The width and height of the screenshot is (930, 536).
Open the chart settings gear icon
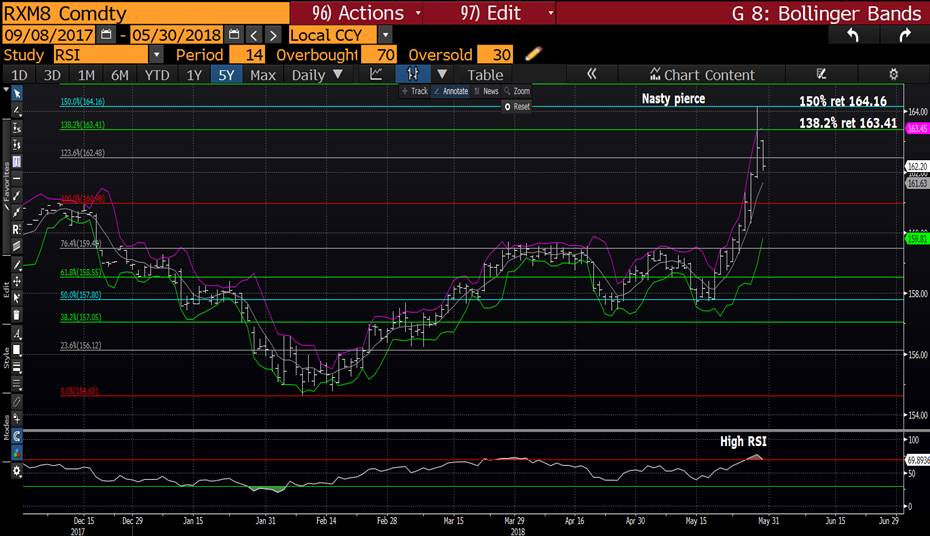coord(893,74)
